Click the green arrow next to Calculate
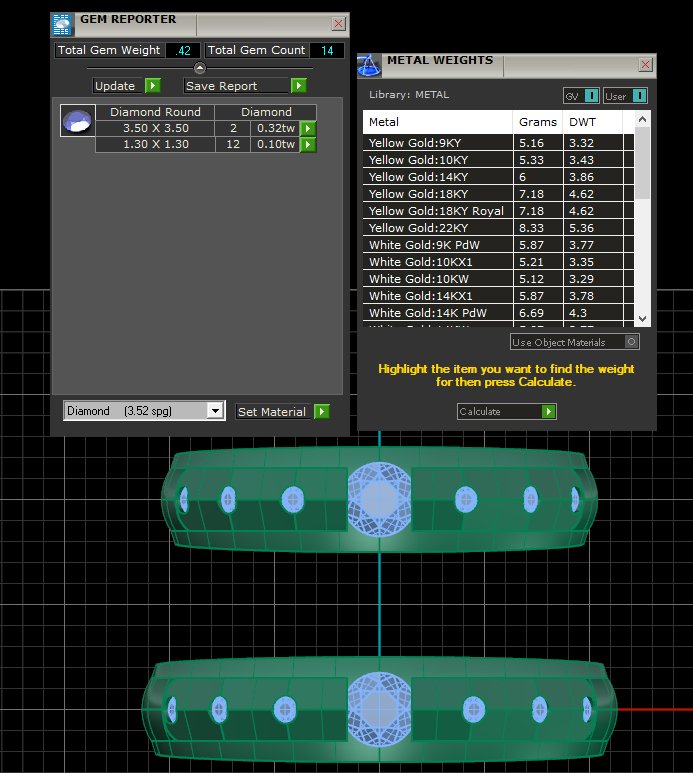 point(548,412)
